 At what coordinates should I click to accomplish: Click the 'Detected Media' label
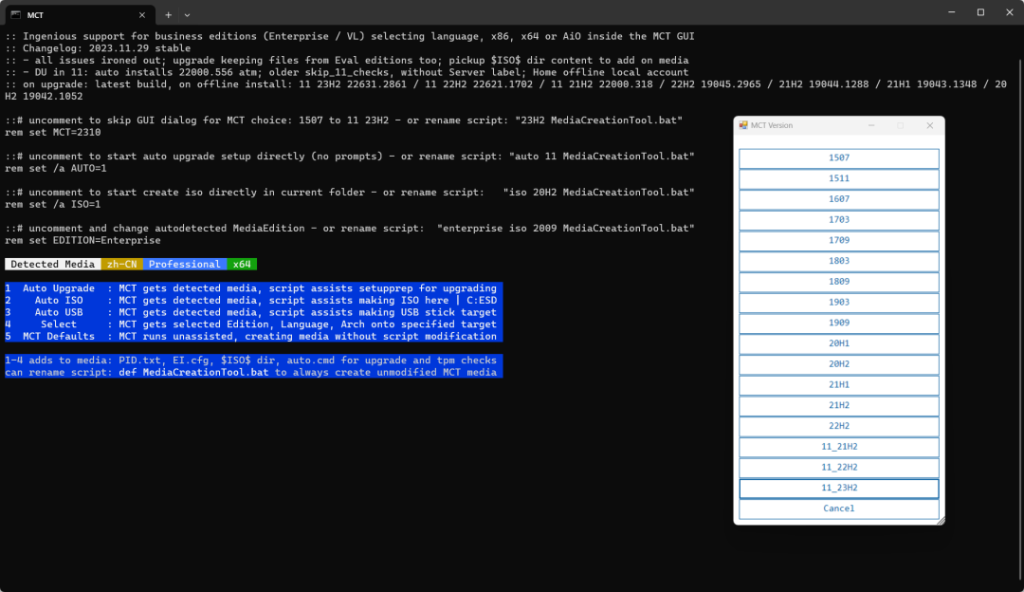click(x=53, y=264)
